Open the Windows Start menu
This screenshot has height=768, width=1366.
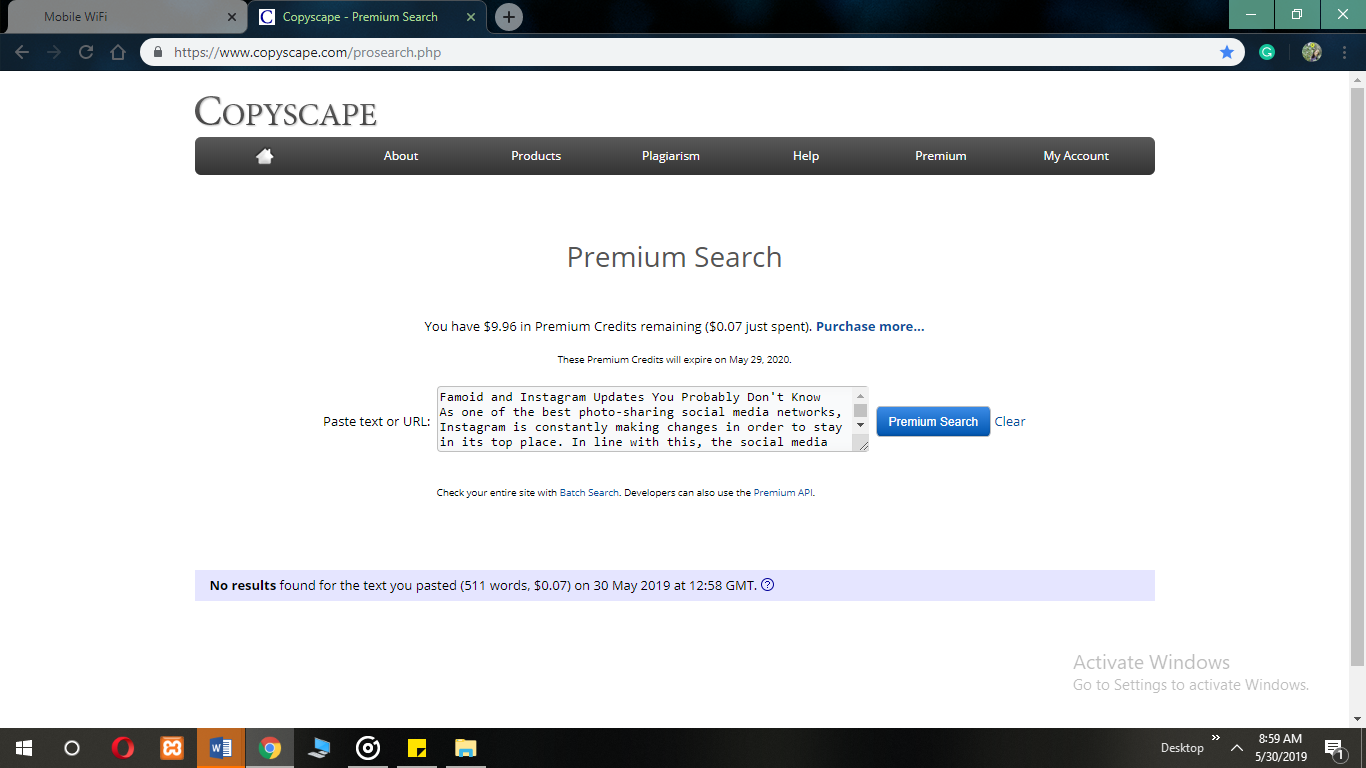(x=24, y=748)
